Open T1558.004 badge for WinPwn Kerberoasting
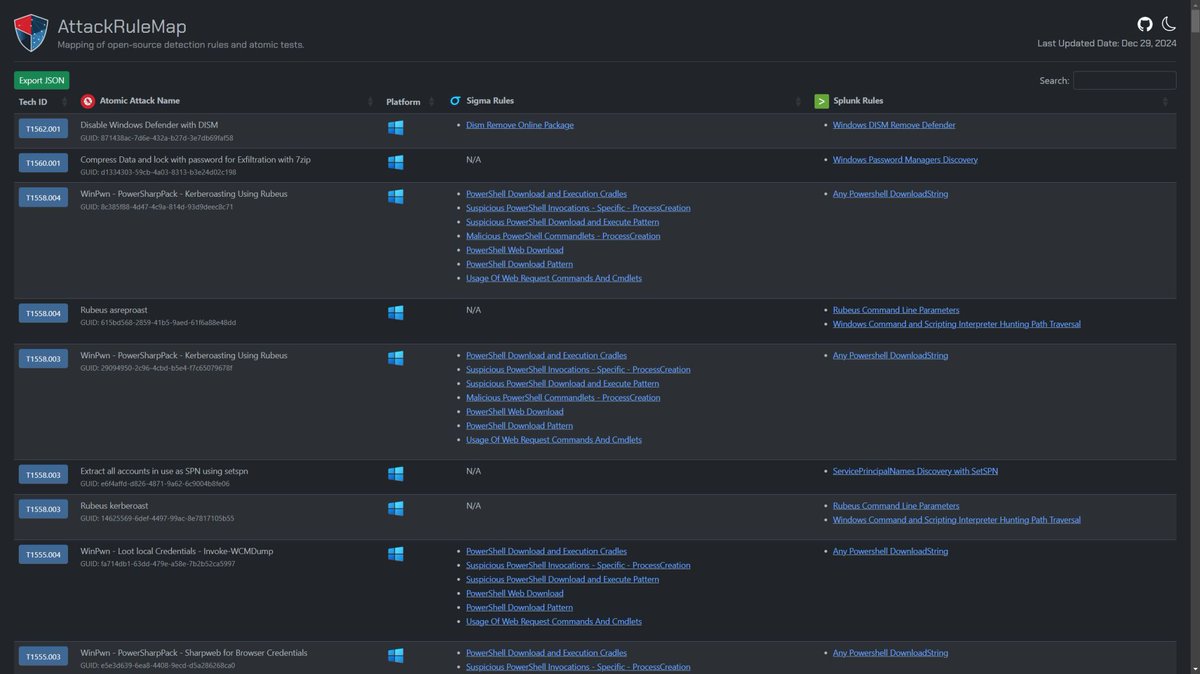 43,197
